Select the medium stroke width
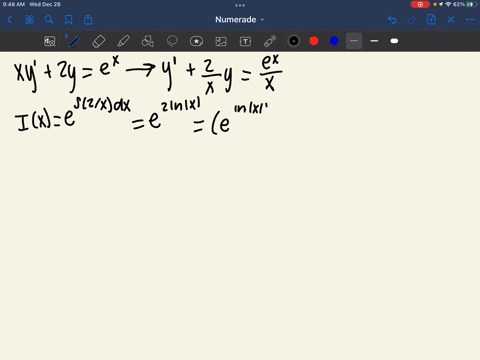Image resolution: width=480 pixels, height=360 pixels. (374, 41)
